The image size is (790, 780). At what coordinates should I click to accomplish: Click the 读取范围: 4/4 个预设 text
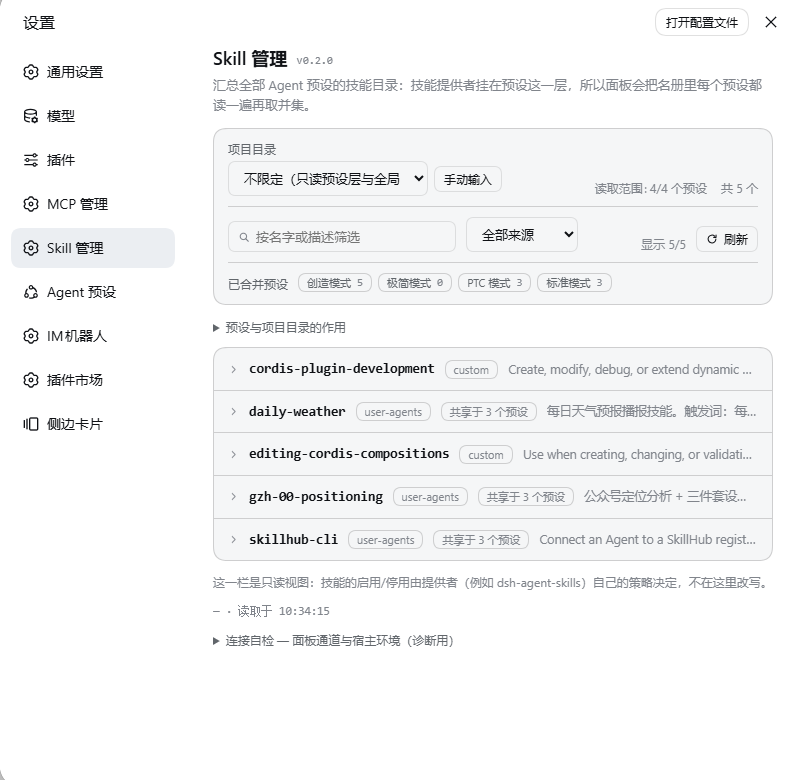(x=650, y=189)
